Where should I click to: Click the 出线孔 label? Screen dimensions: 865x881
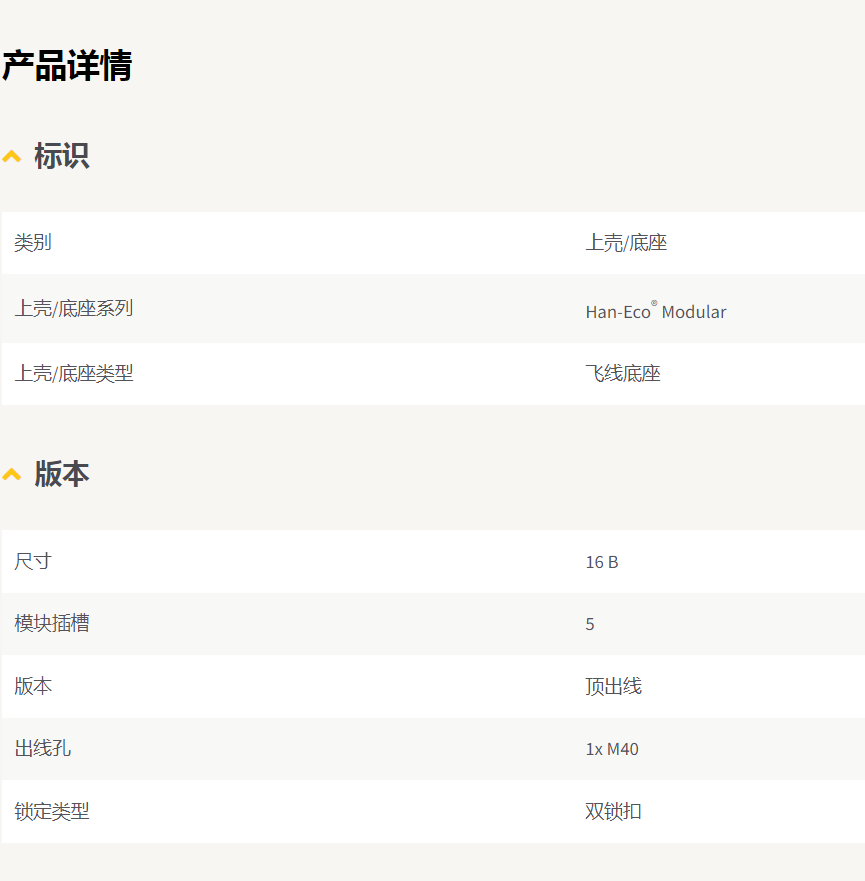(x=43, y=748)
